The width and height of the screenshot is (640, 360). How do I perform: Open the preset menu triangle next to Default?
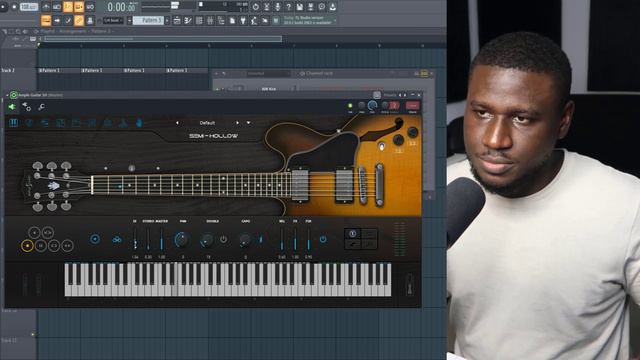(248, 123)
